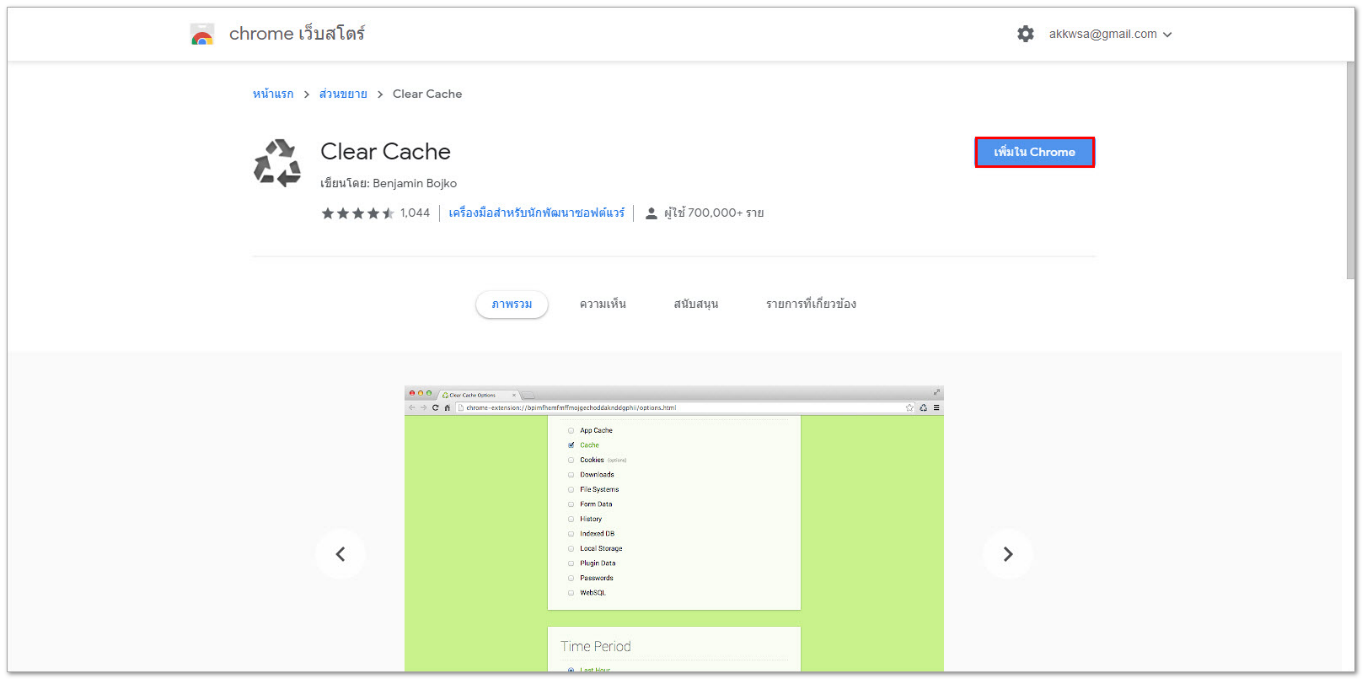Click the star rating icons
This screenshot has width=1362, height=679.
tap(357, 213)
